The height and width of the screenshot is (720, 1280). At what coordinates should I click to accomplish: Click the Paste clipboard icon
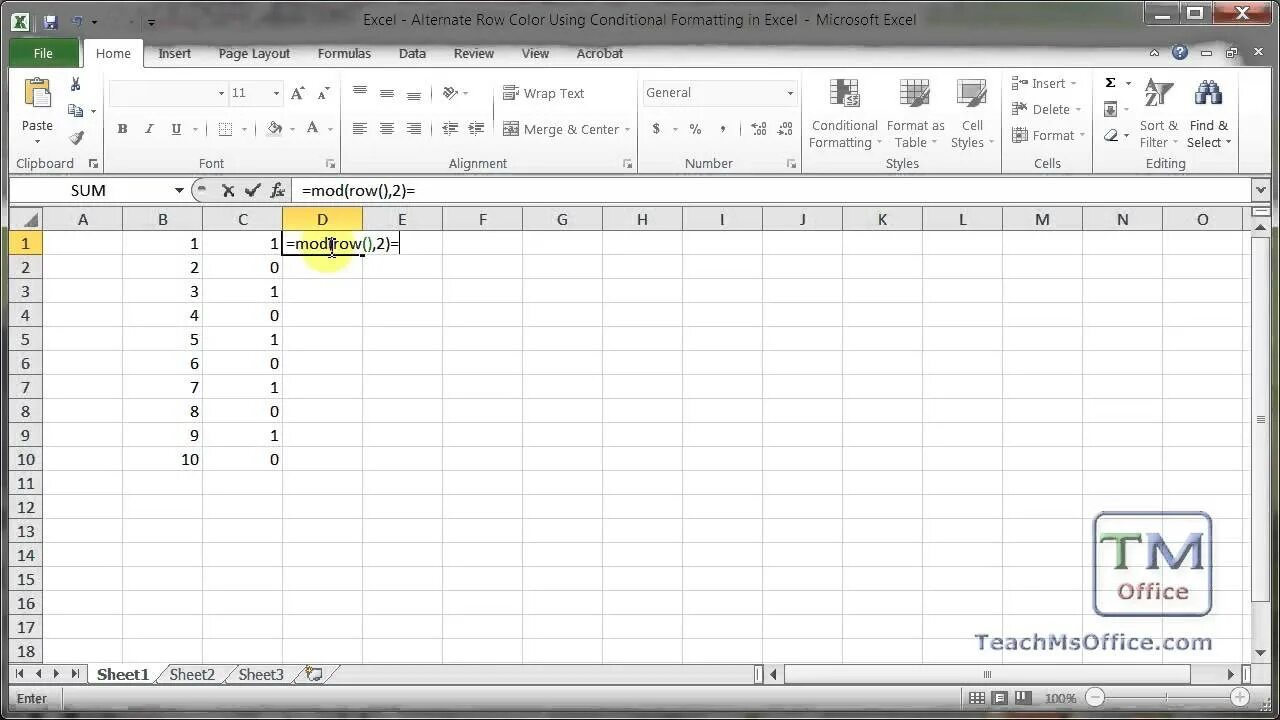37,94
